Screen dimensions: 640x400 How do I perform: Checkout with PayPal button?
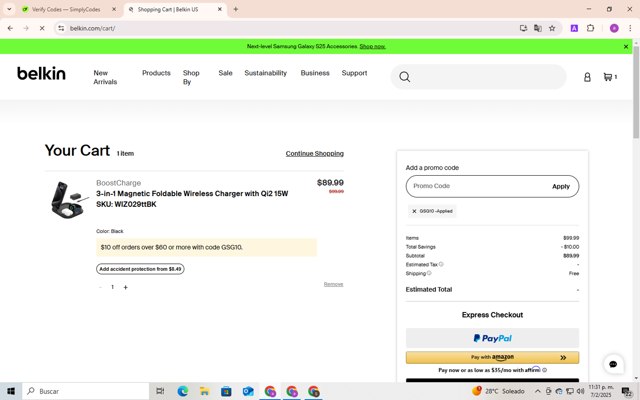[x=492, y=338]
